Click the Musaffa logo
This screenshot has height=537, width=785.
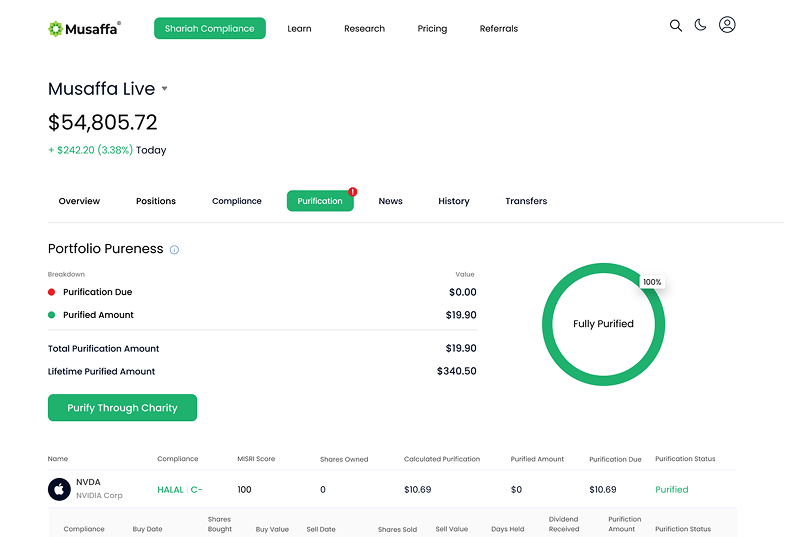point(84,29)
